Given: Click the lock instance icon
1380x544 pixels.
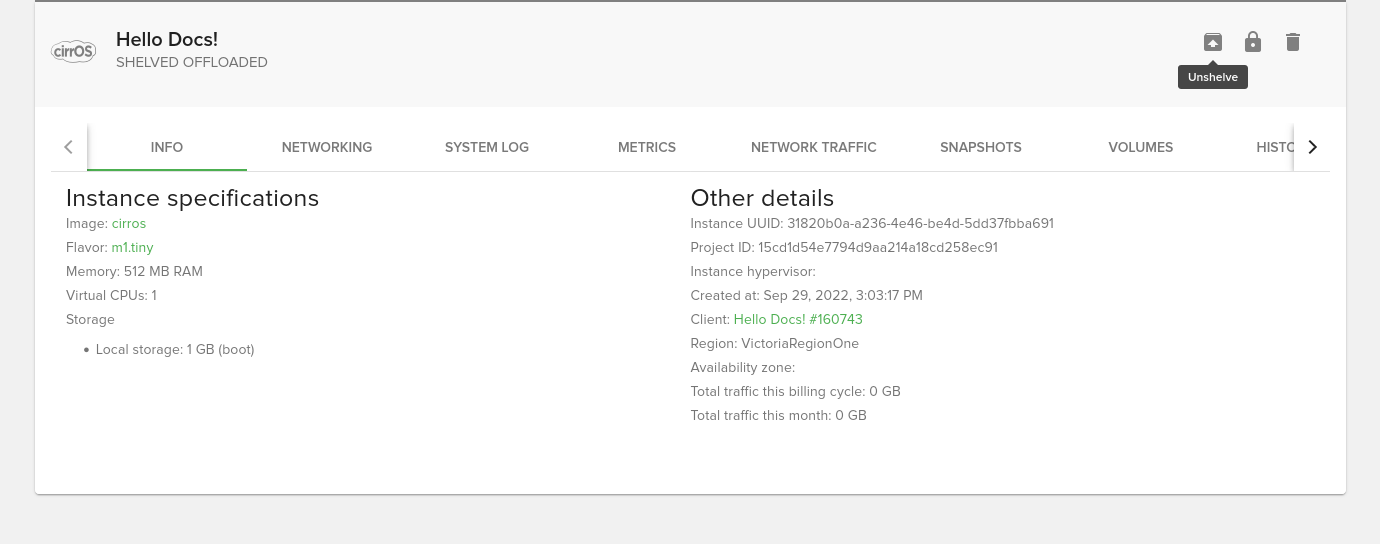Looking at the screenshot, I should point(1252,42).
